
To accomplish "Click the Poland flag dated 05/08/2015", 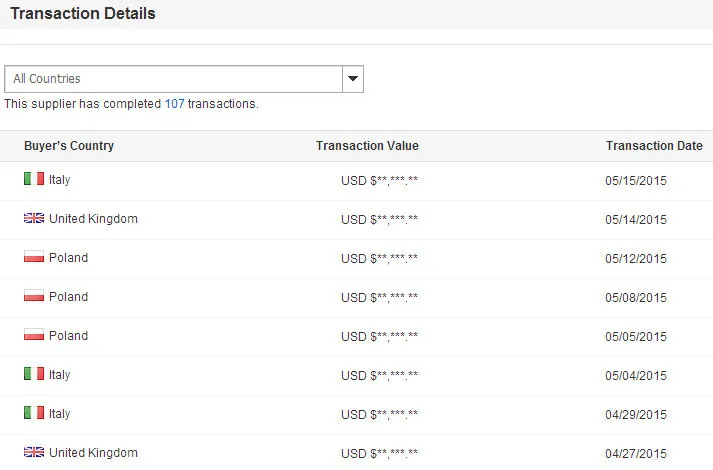I will click(x=34, y=297).
